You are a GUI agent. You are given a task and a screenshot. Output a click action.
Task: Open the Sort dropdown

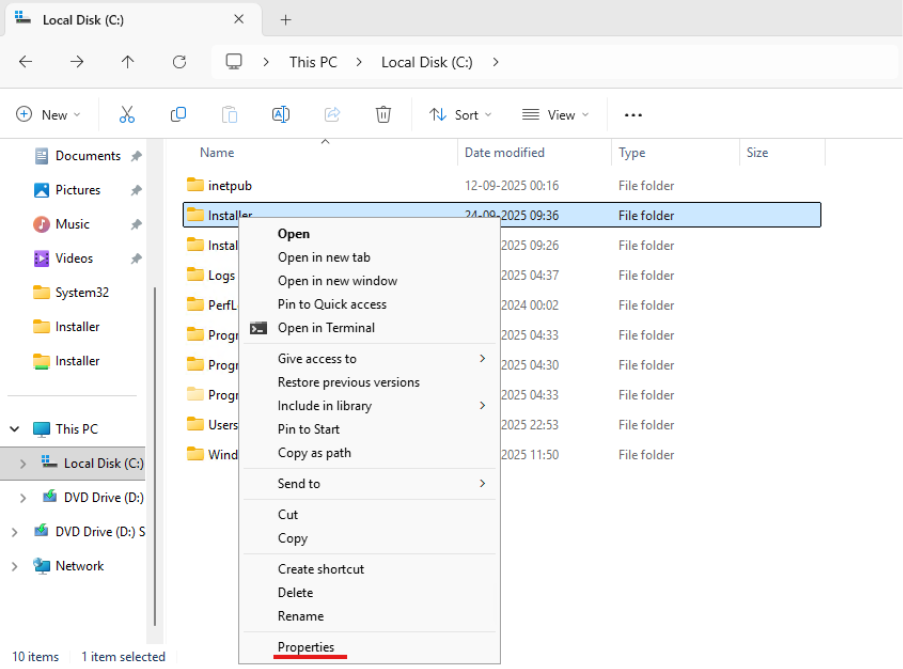(459, 114)
